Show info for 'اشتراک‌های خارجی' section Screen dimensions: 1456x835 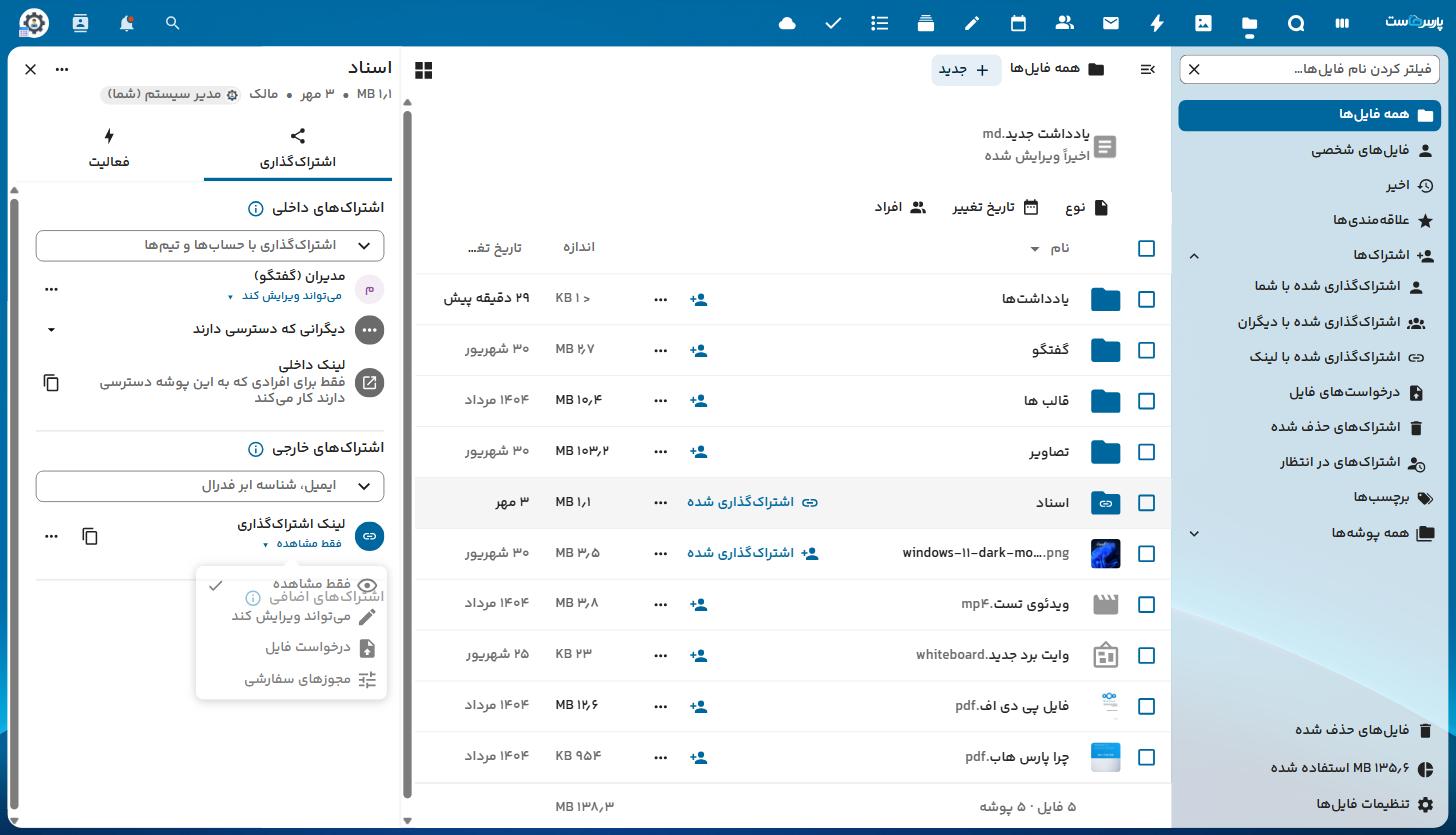click(x=255, y=449)
